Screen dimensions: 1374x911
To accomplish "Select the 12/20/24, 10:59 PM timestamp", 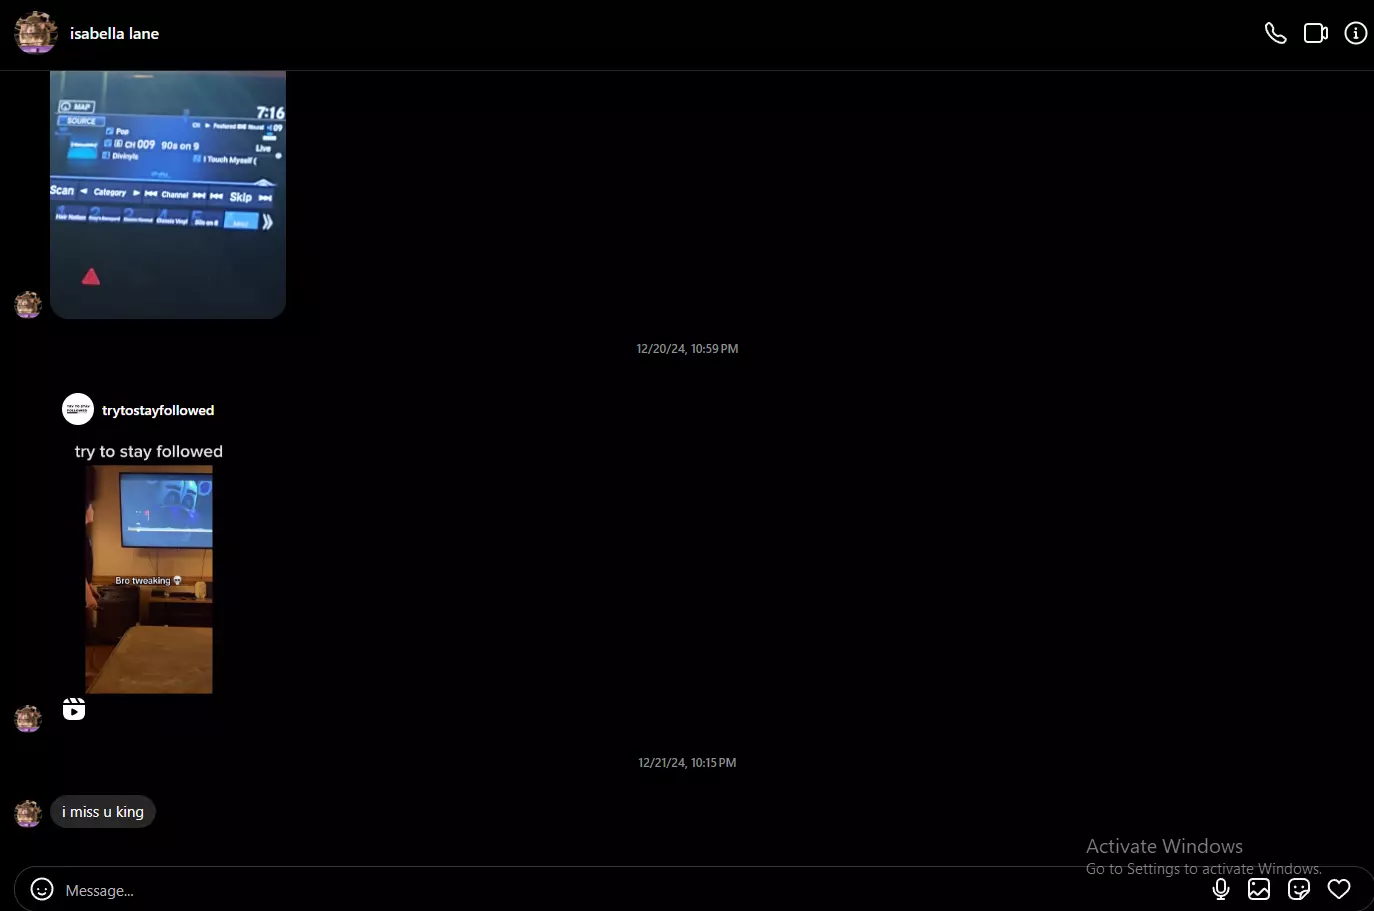I will [687, 349].
